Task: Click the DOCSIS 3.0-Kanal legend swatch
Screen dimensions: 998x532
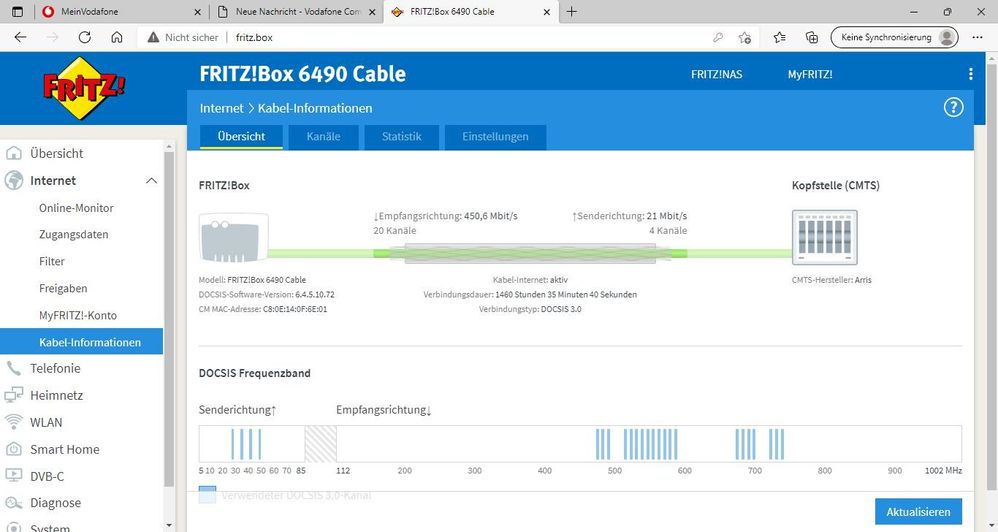Action: coord(207,495)
